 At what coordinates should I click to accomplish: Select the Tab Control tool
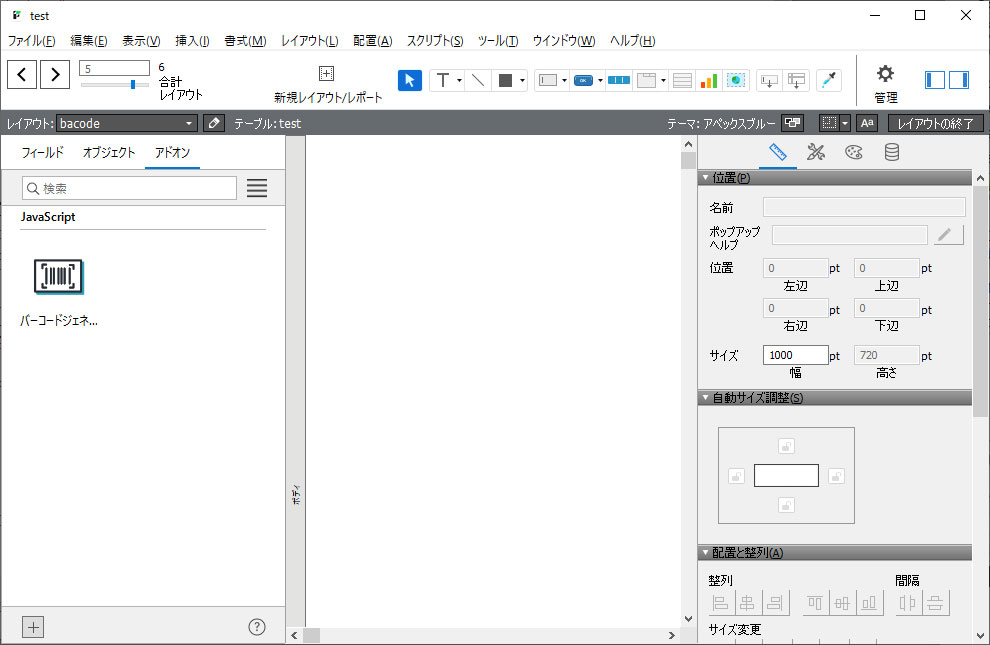click(647, 80)
